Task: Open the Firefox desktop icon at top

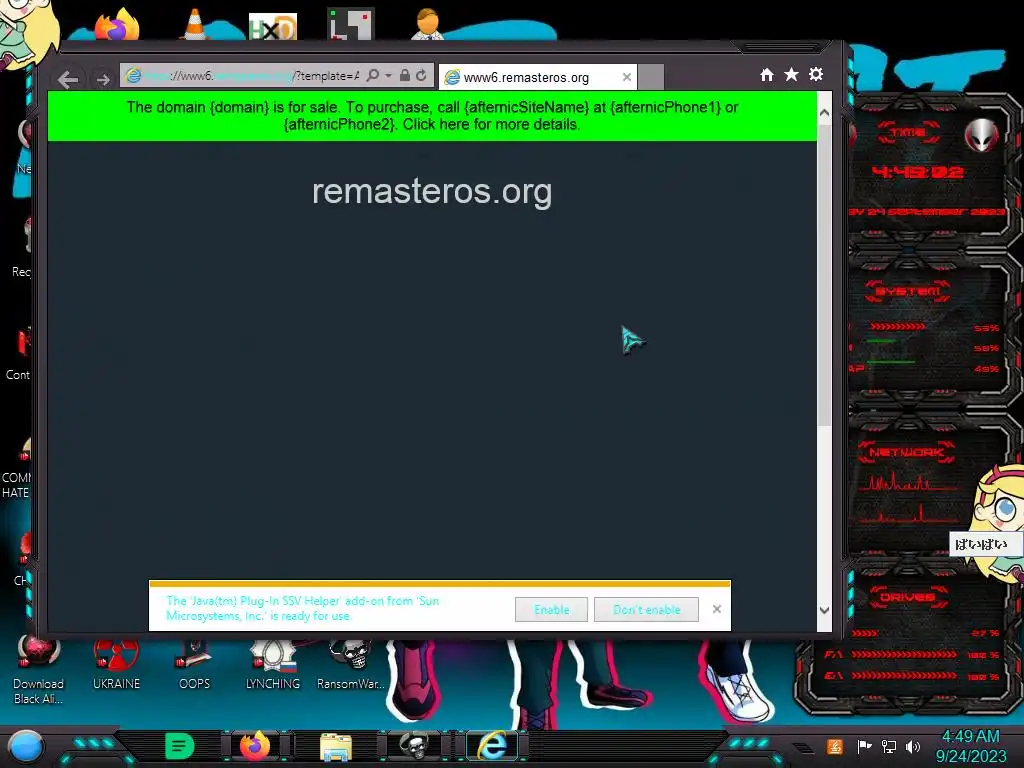Action: 117,25
